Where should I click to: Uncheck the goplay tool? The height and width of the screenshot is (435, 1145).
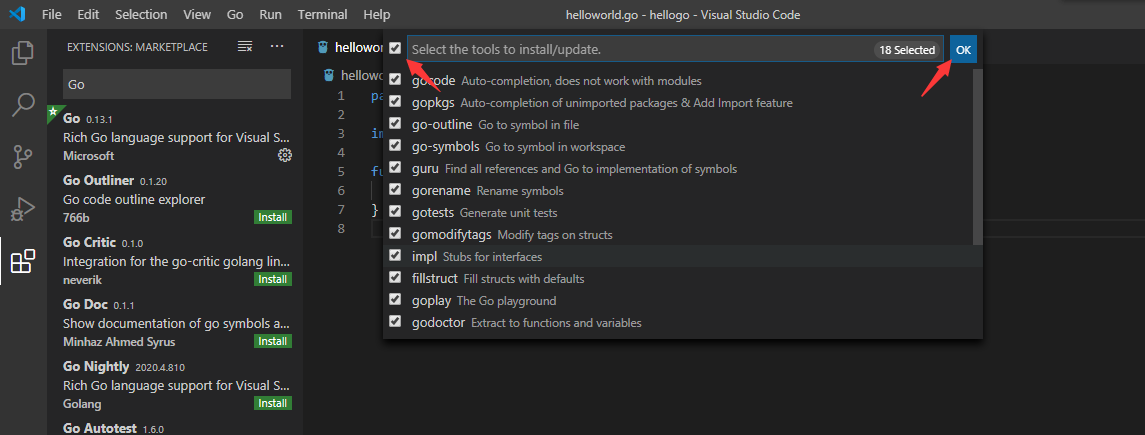tap(395, 299)
